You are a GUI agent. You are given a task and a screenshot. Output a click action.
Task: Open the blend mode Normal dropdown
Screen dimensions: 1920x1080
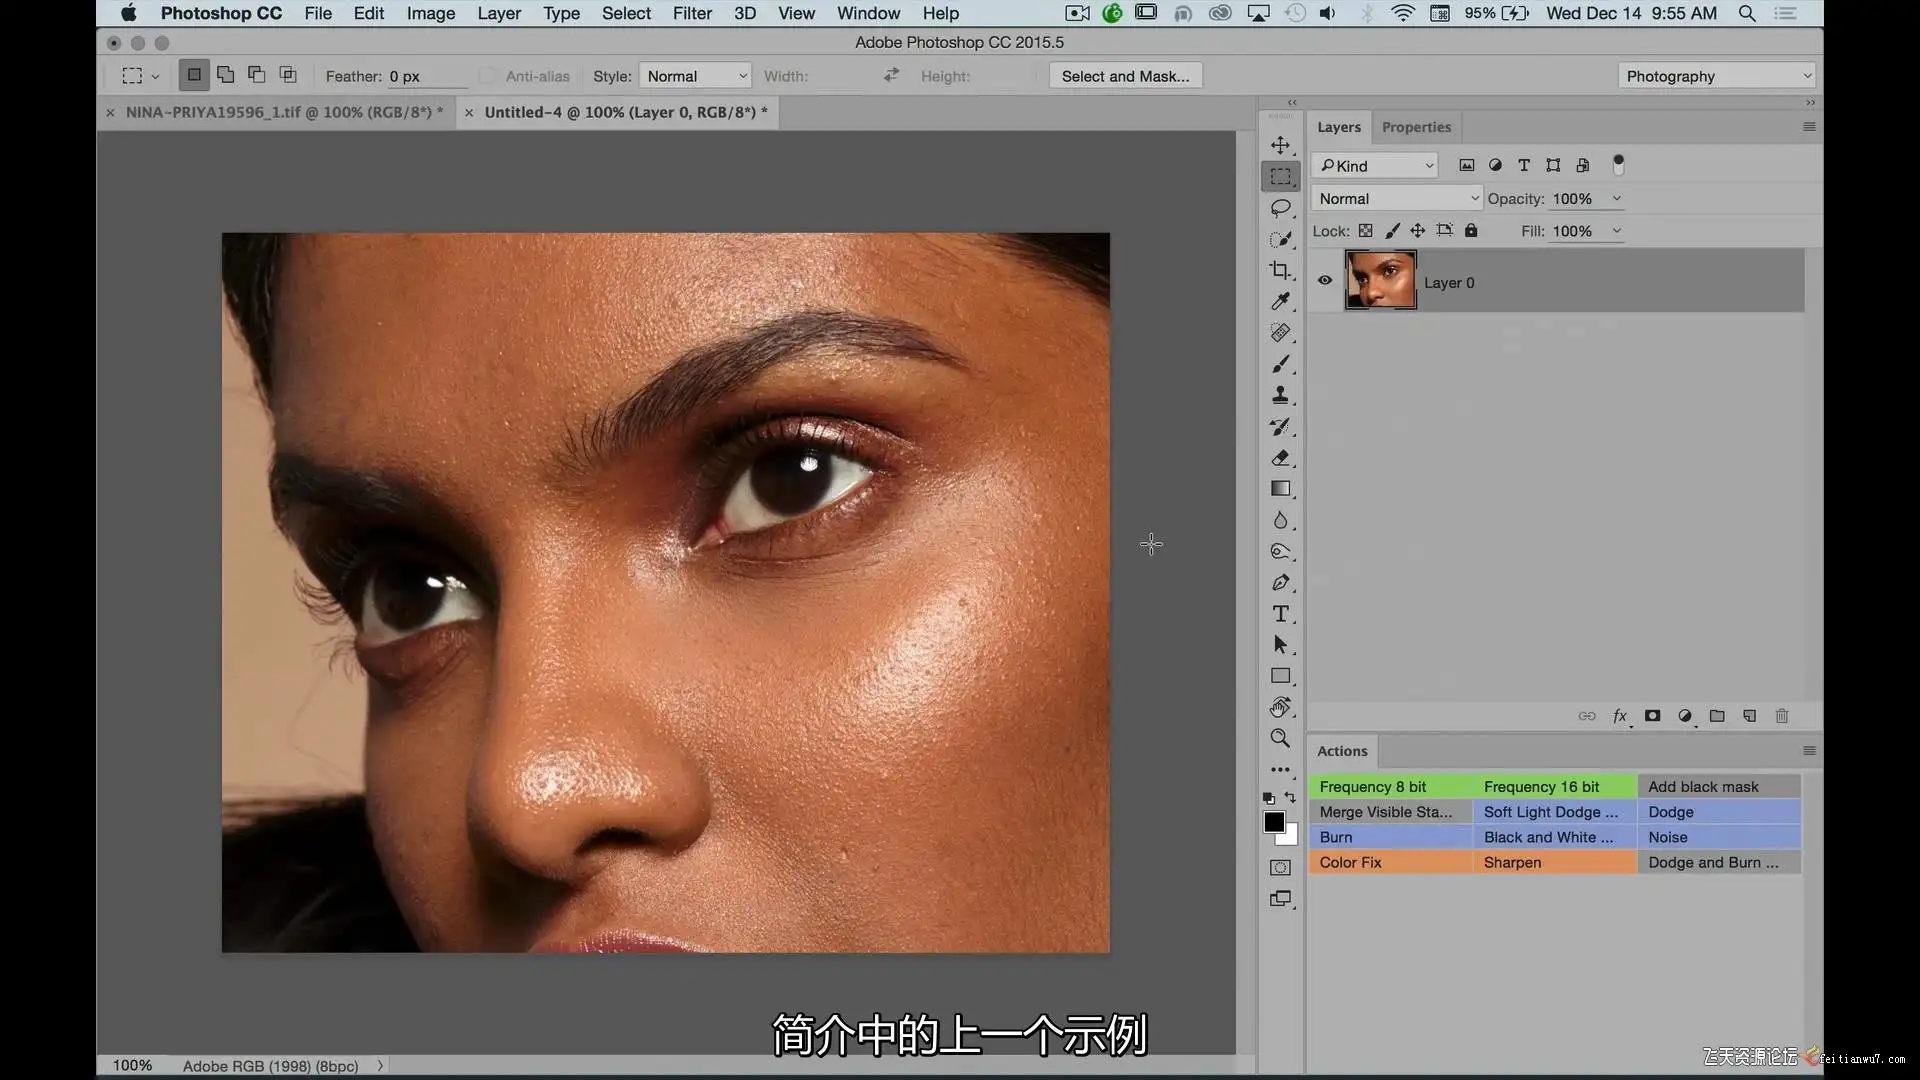[1397, 198]
